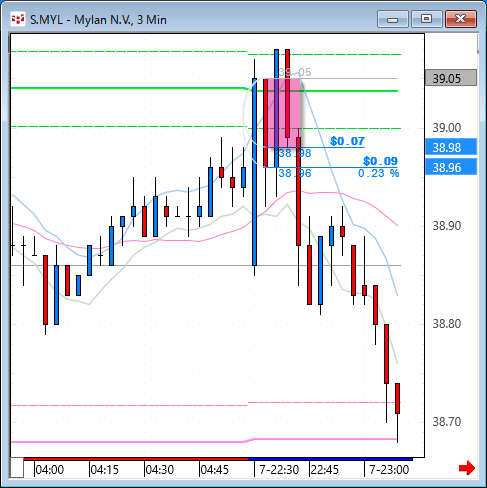The image size is (487, 488).
Task: Click the $0.07 measurement label
Action: coord(347,141)
